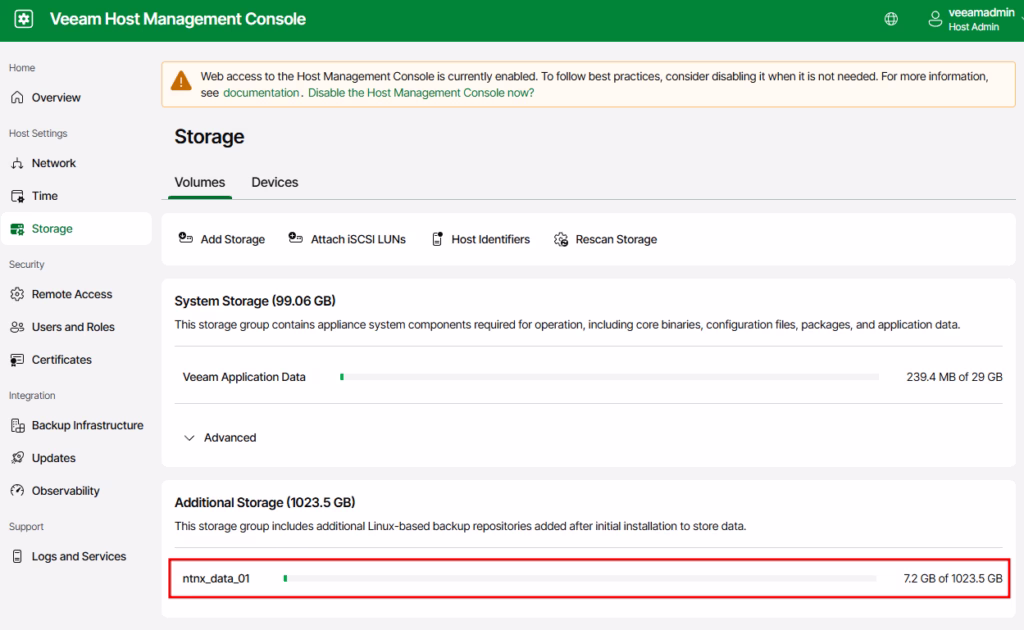Click the veeamadmin user avatar icon
Image resolution: width=1024 pixels, height=630 pixels.
935,19
